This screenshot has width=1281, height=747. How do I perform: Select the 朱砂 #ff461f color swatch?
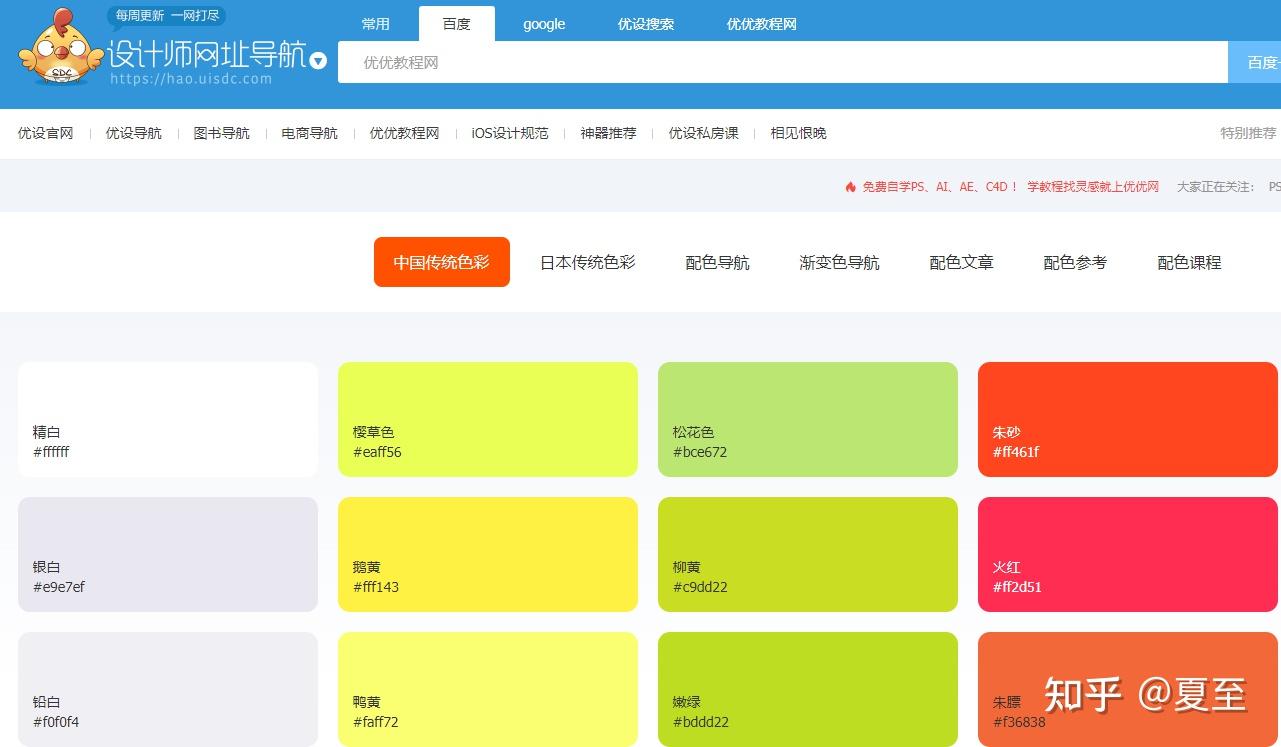(x=1127, y=418)
